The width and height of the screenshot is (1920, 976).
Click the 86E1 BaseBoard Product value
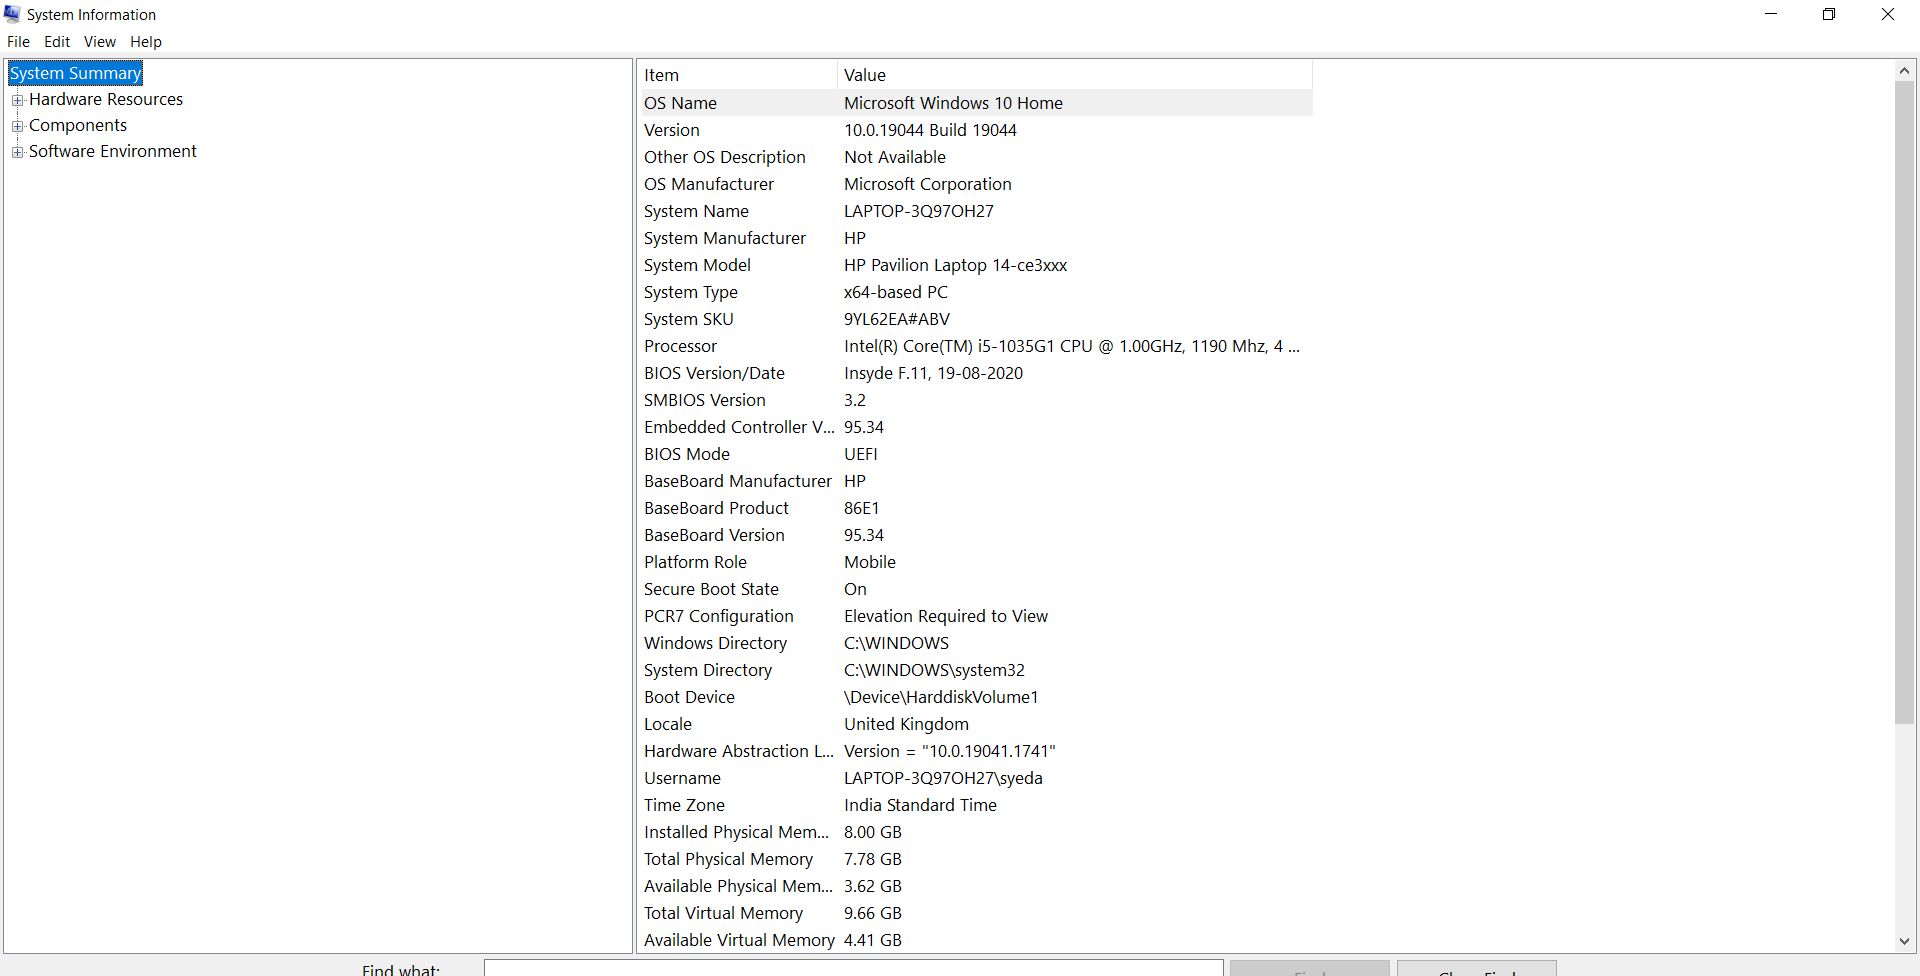862,508
